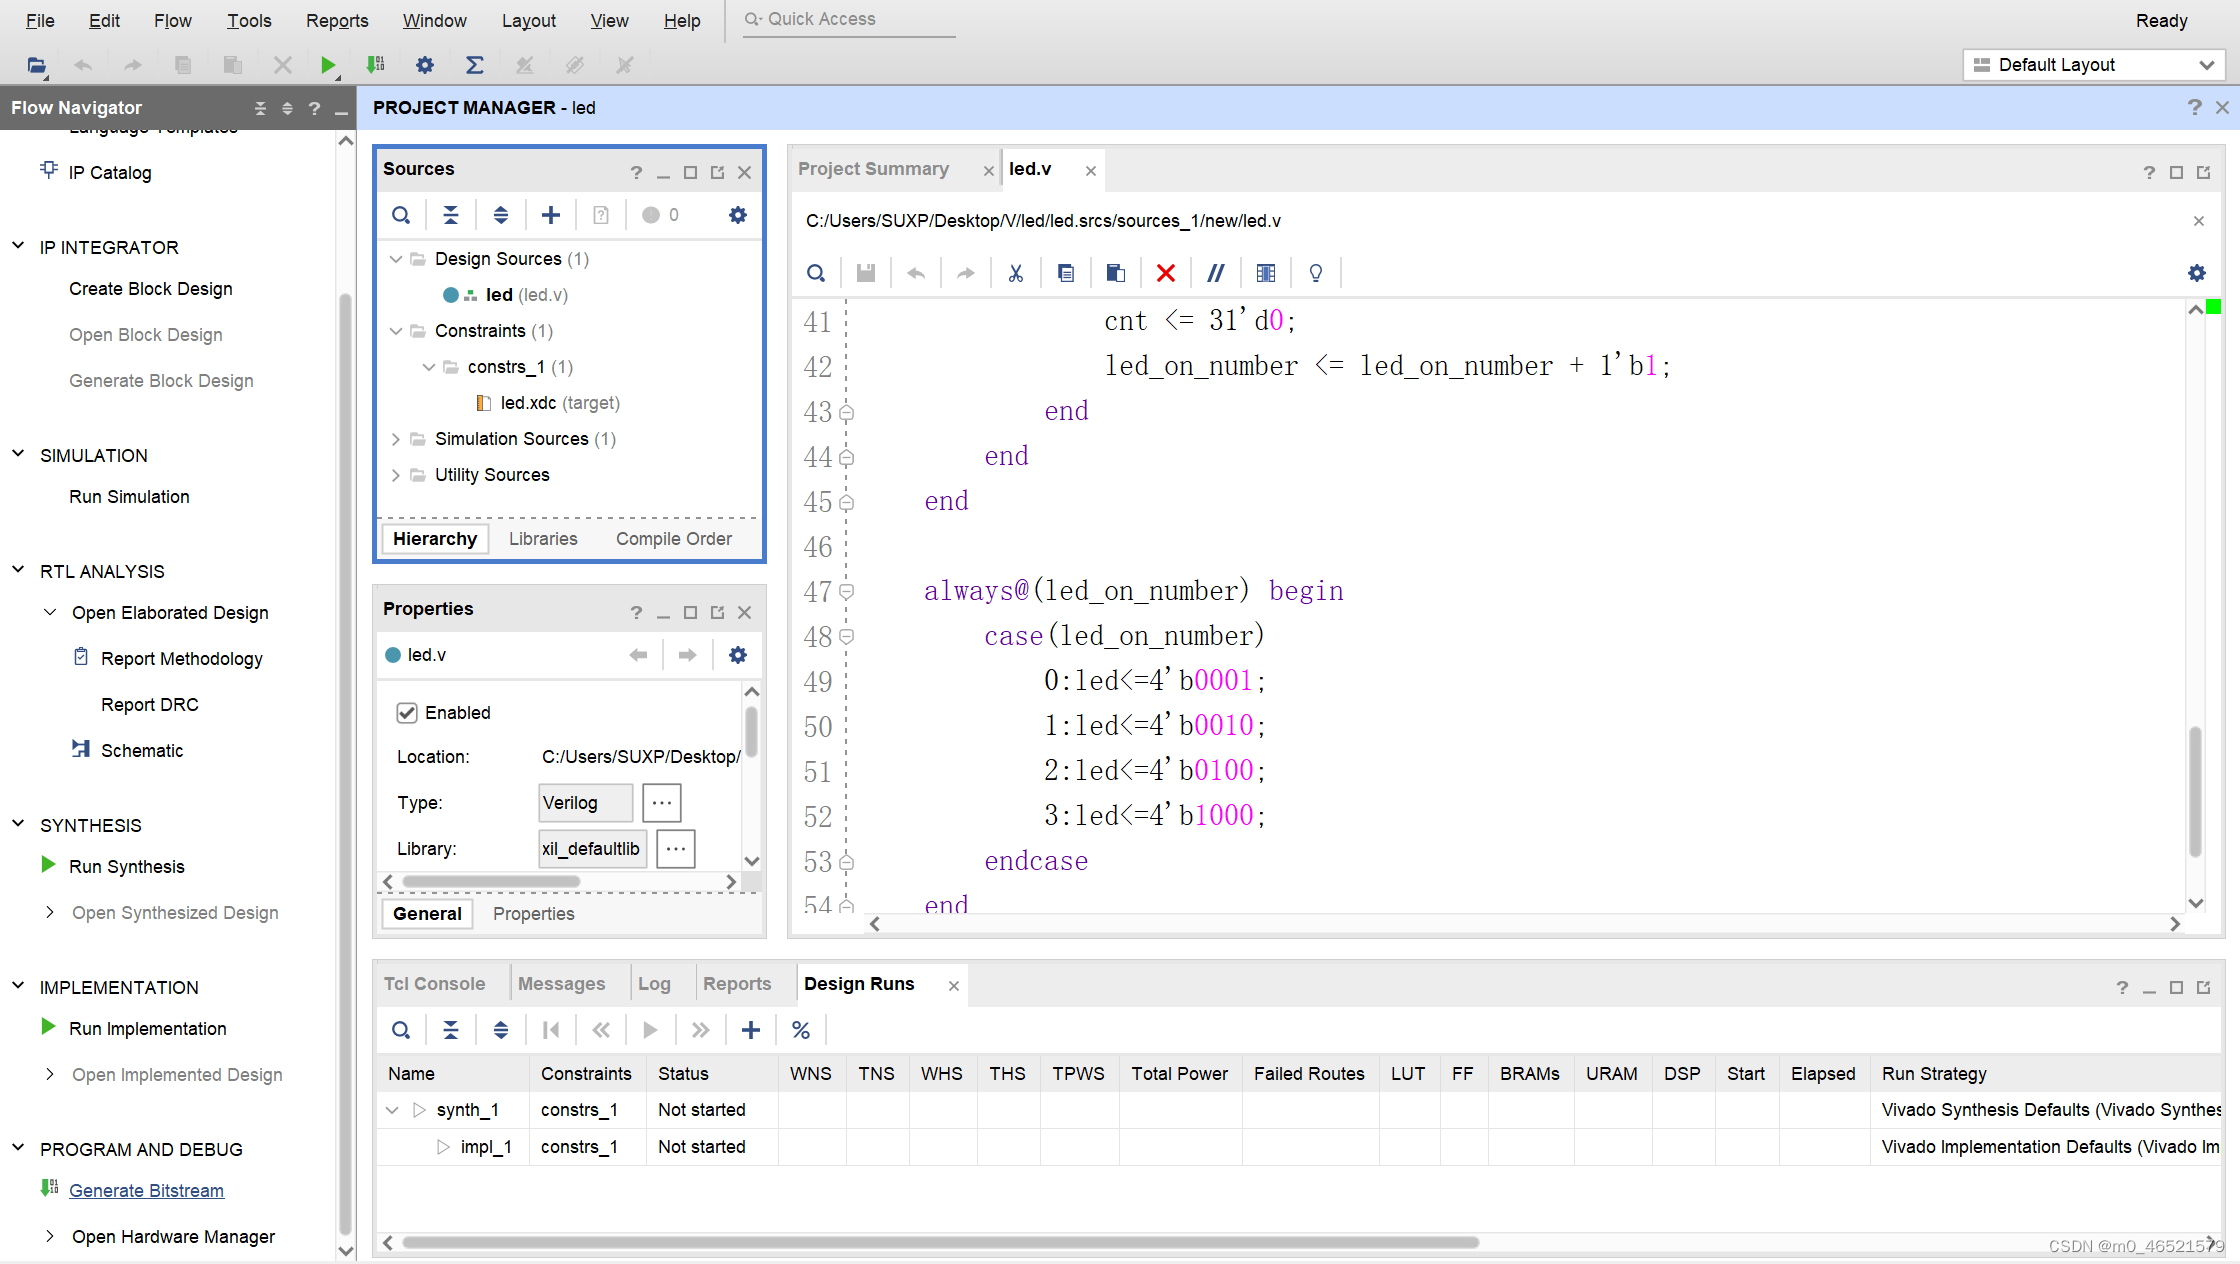Image resolution: width=2240 pixels, height=1264 pixels.
Task: Click the red X delete icon in editor
Action: pos(1165,273)
